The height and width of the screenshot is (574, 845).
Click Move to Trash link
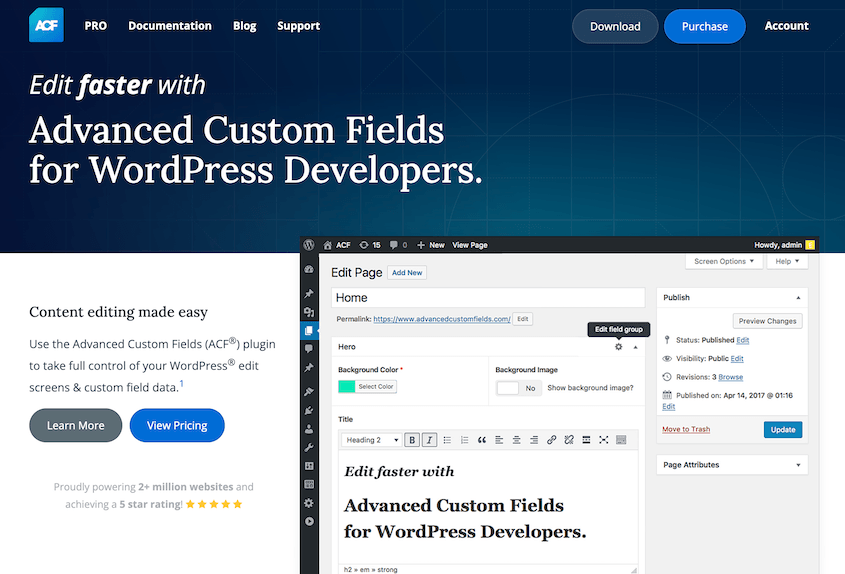(x=686, y=430)
